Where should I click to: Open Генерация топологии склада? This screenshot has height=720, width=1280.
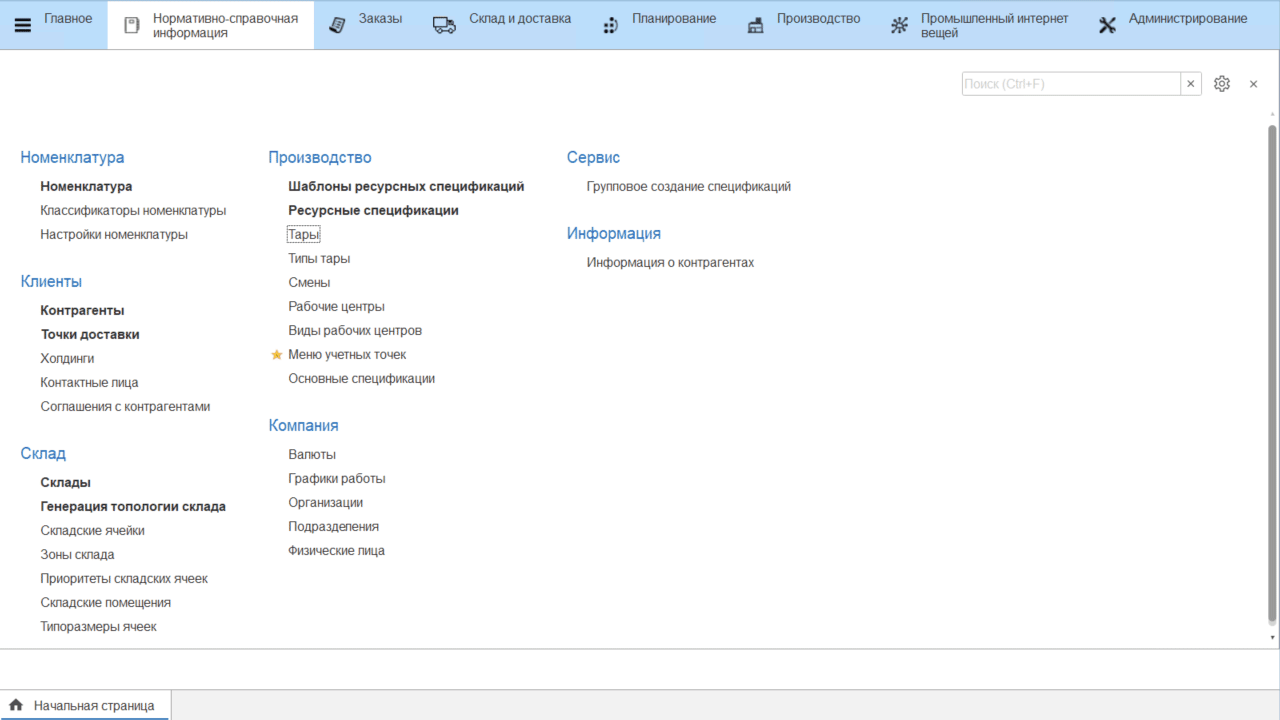click(133, 507)
